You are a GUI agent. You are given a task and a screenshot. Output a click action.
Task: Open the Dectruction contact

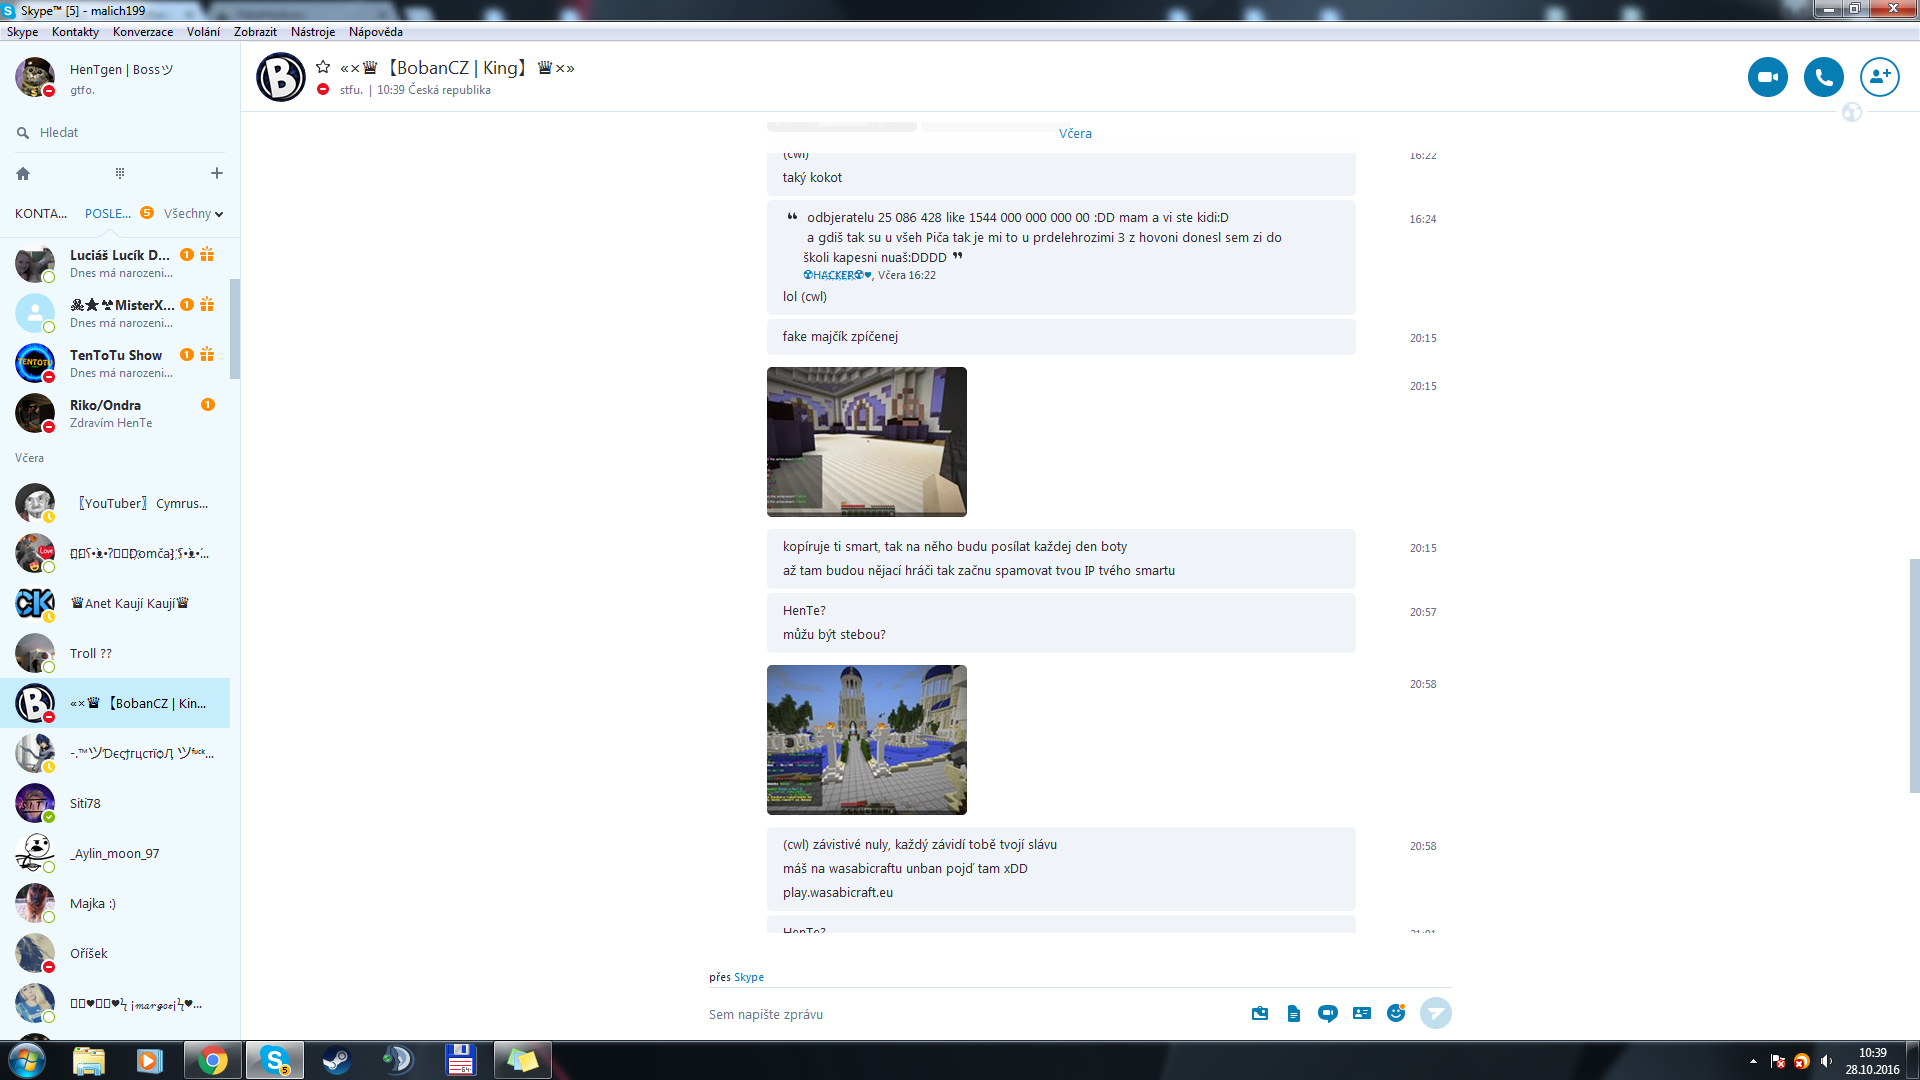(115, 753)
